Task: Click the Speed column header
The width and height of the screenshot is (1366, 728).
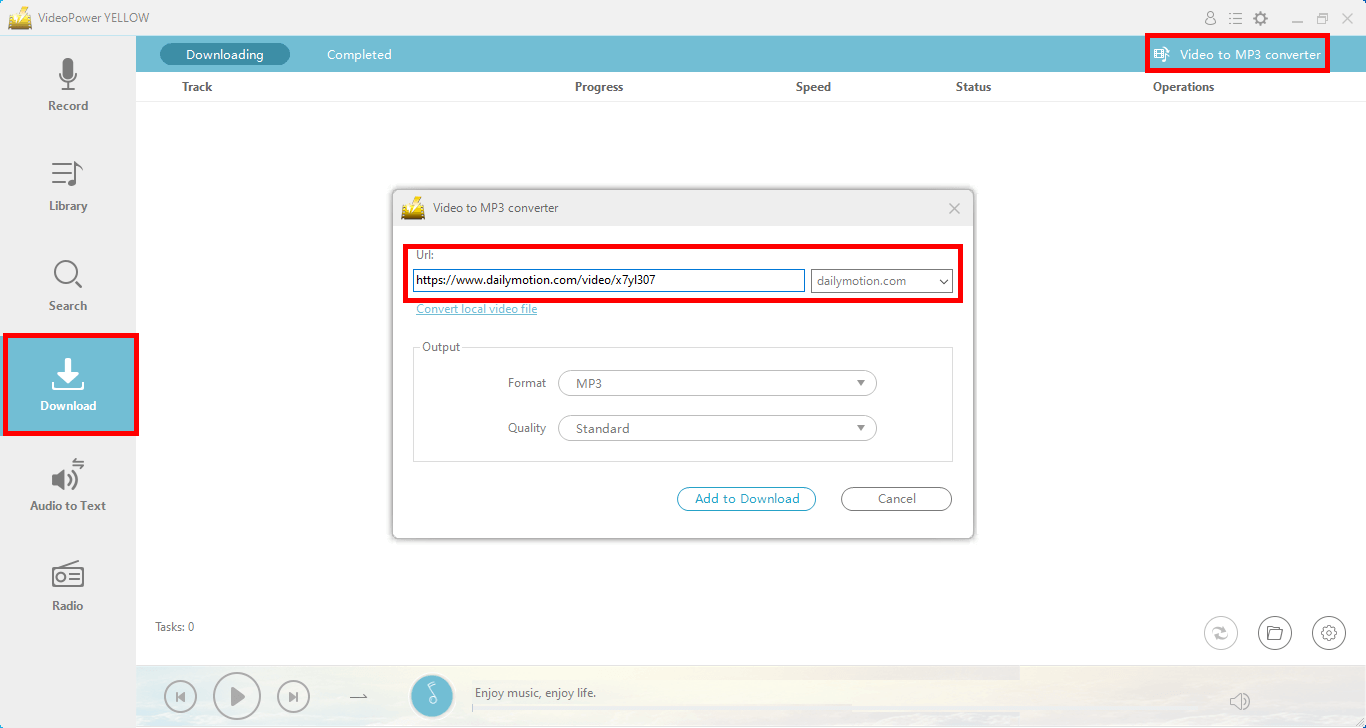Action: 813,87
